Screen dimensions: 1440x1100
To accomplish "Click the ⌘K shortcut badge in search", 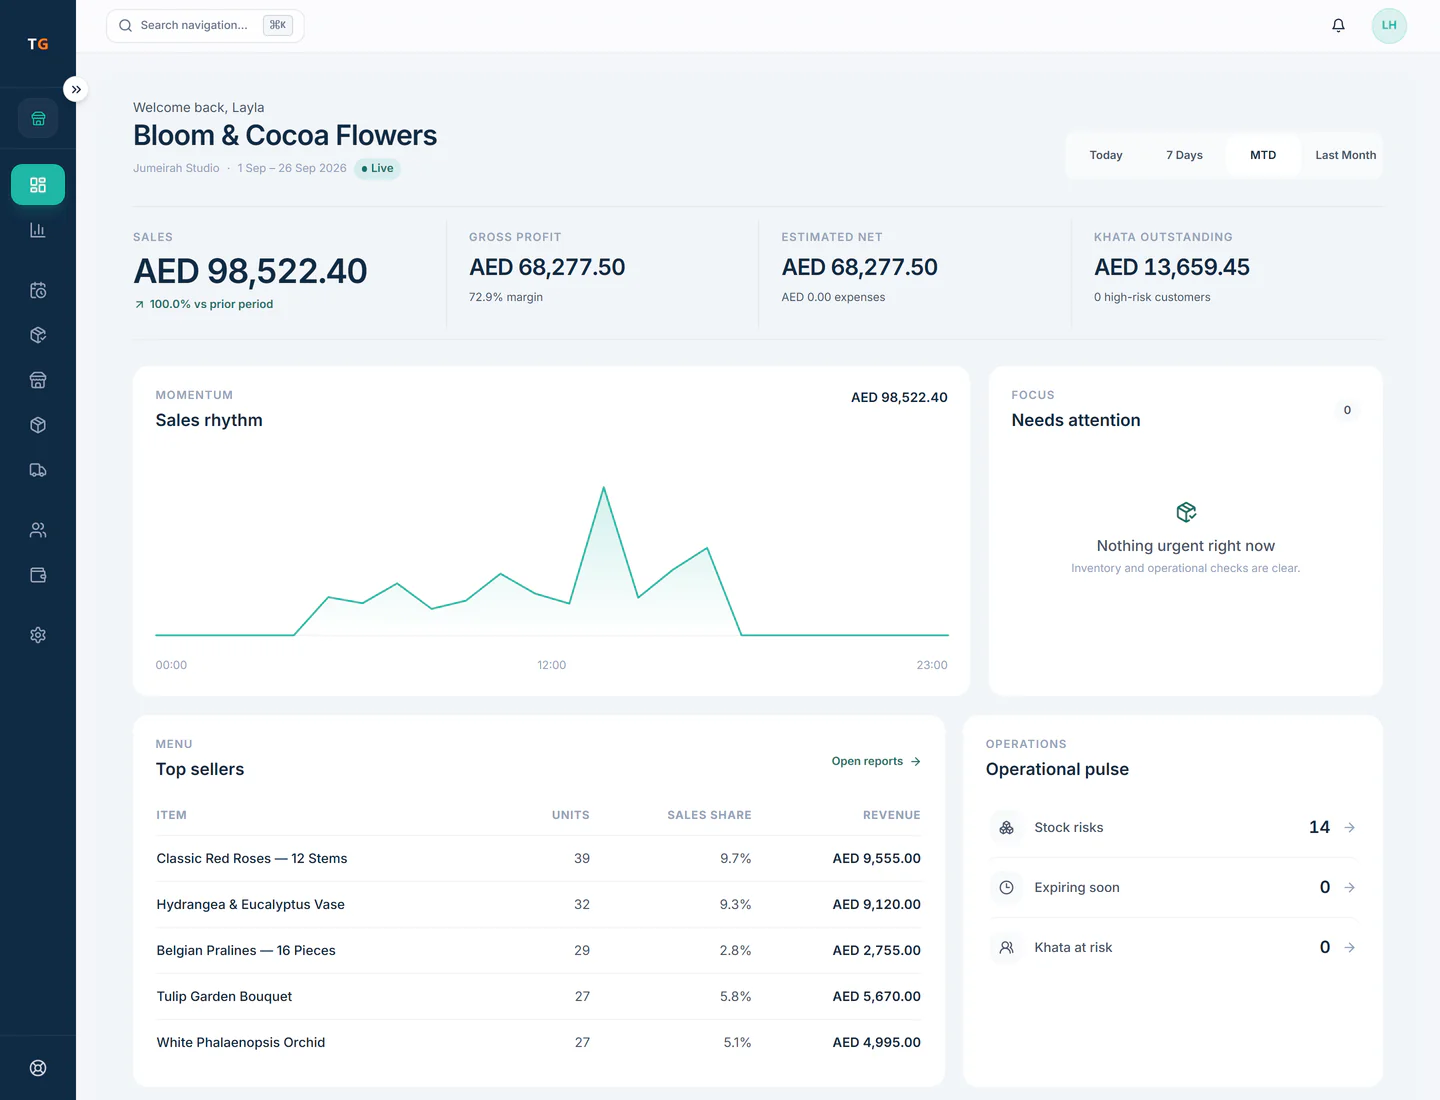I will 278,25.
